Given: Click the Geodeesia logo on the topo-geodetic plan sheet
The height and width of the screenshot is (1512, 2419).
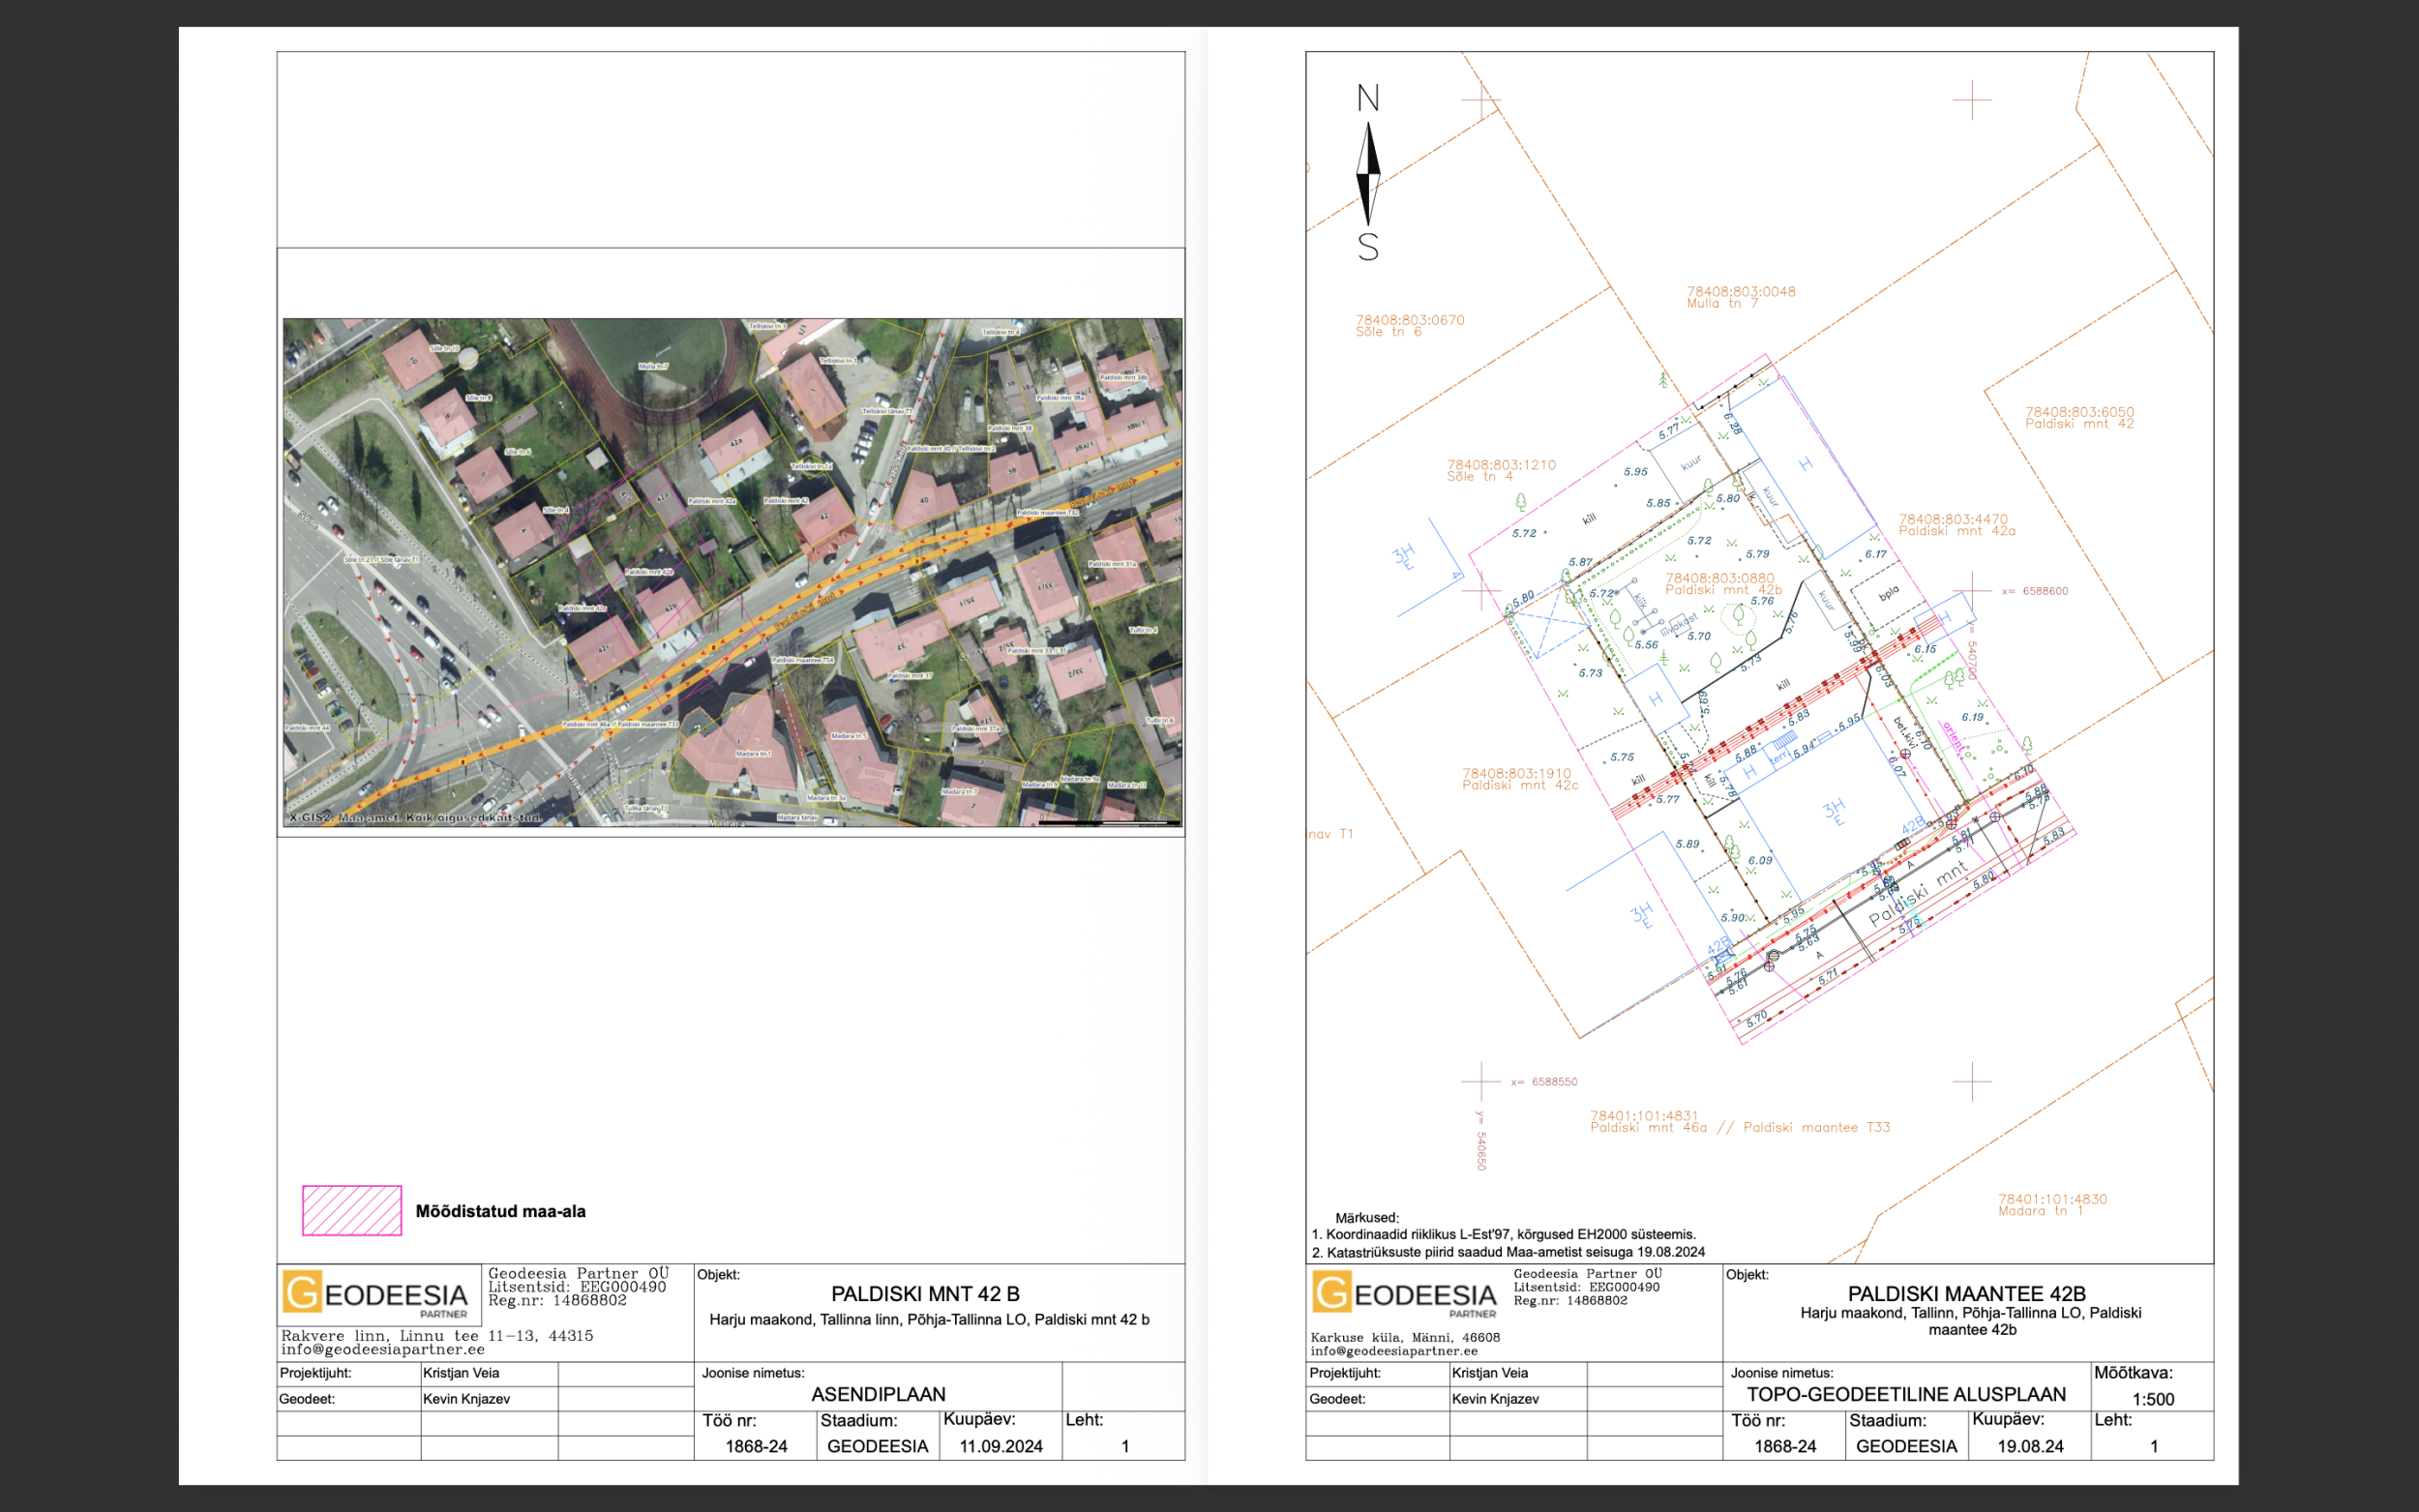Looking at the screenshot, I should coord(1405,1294).
